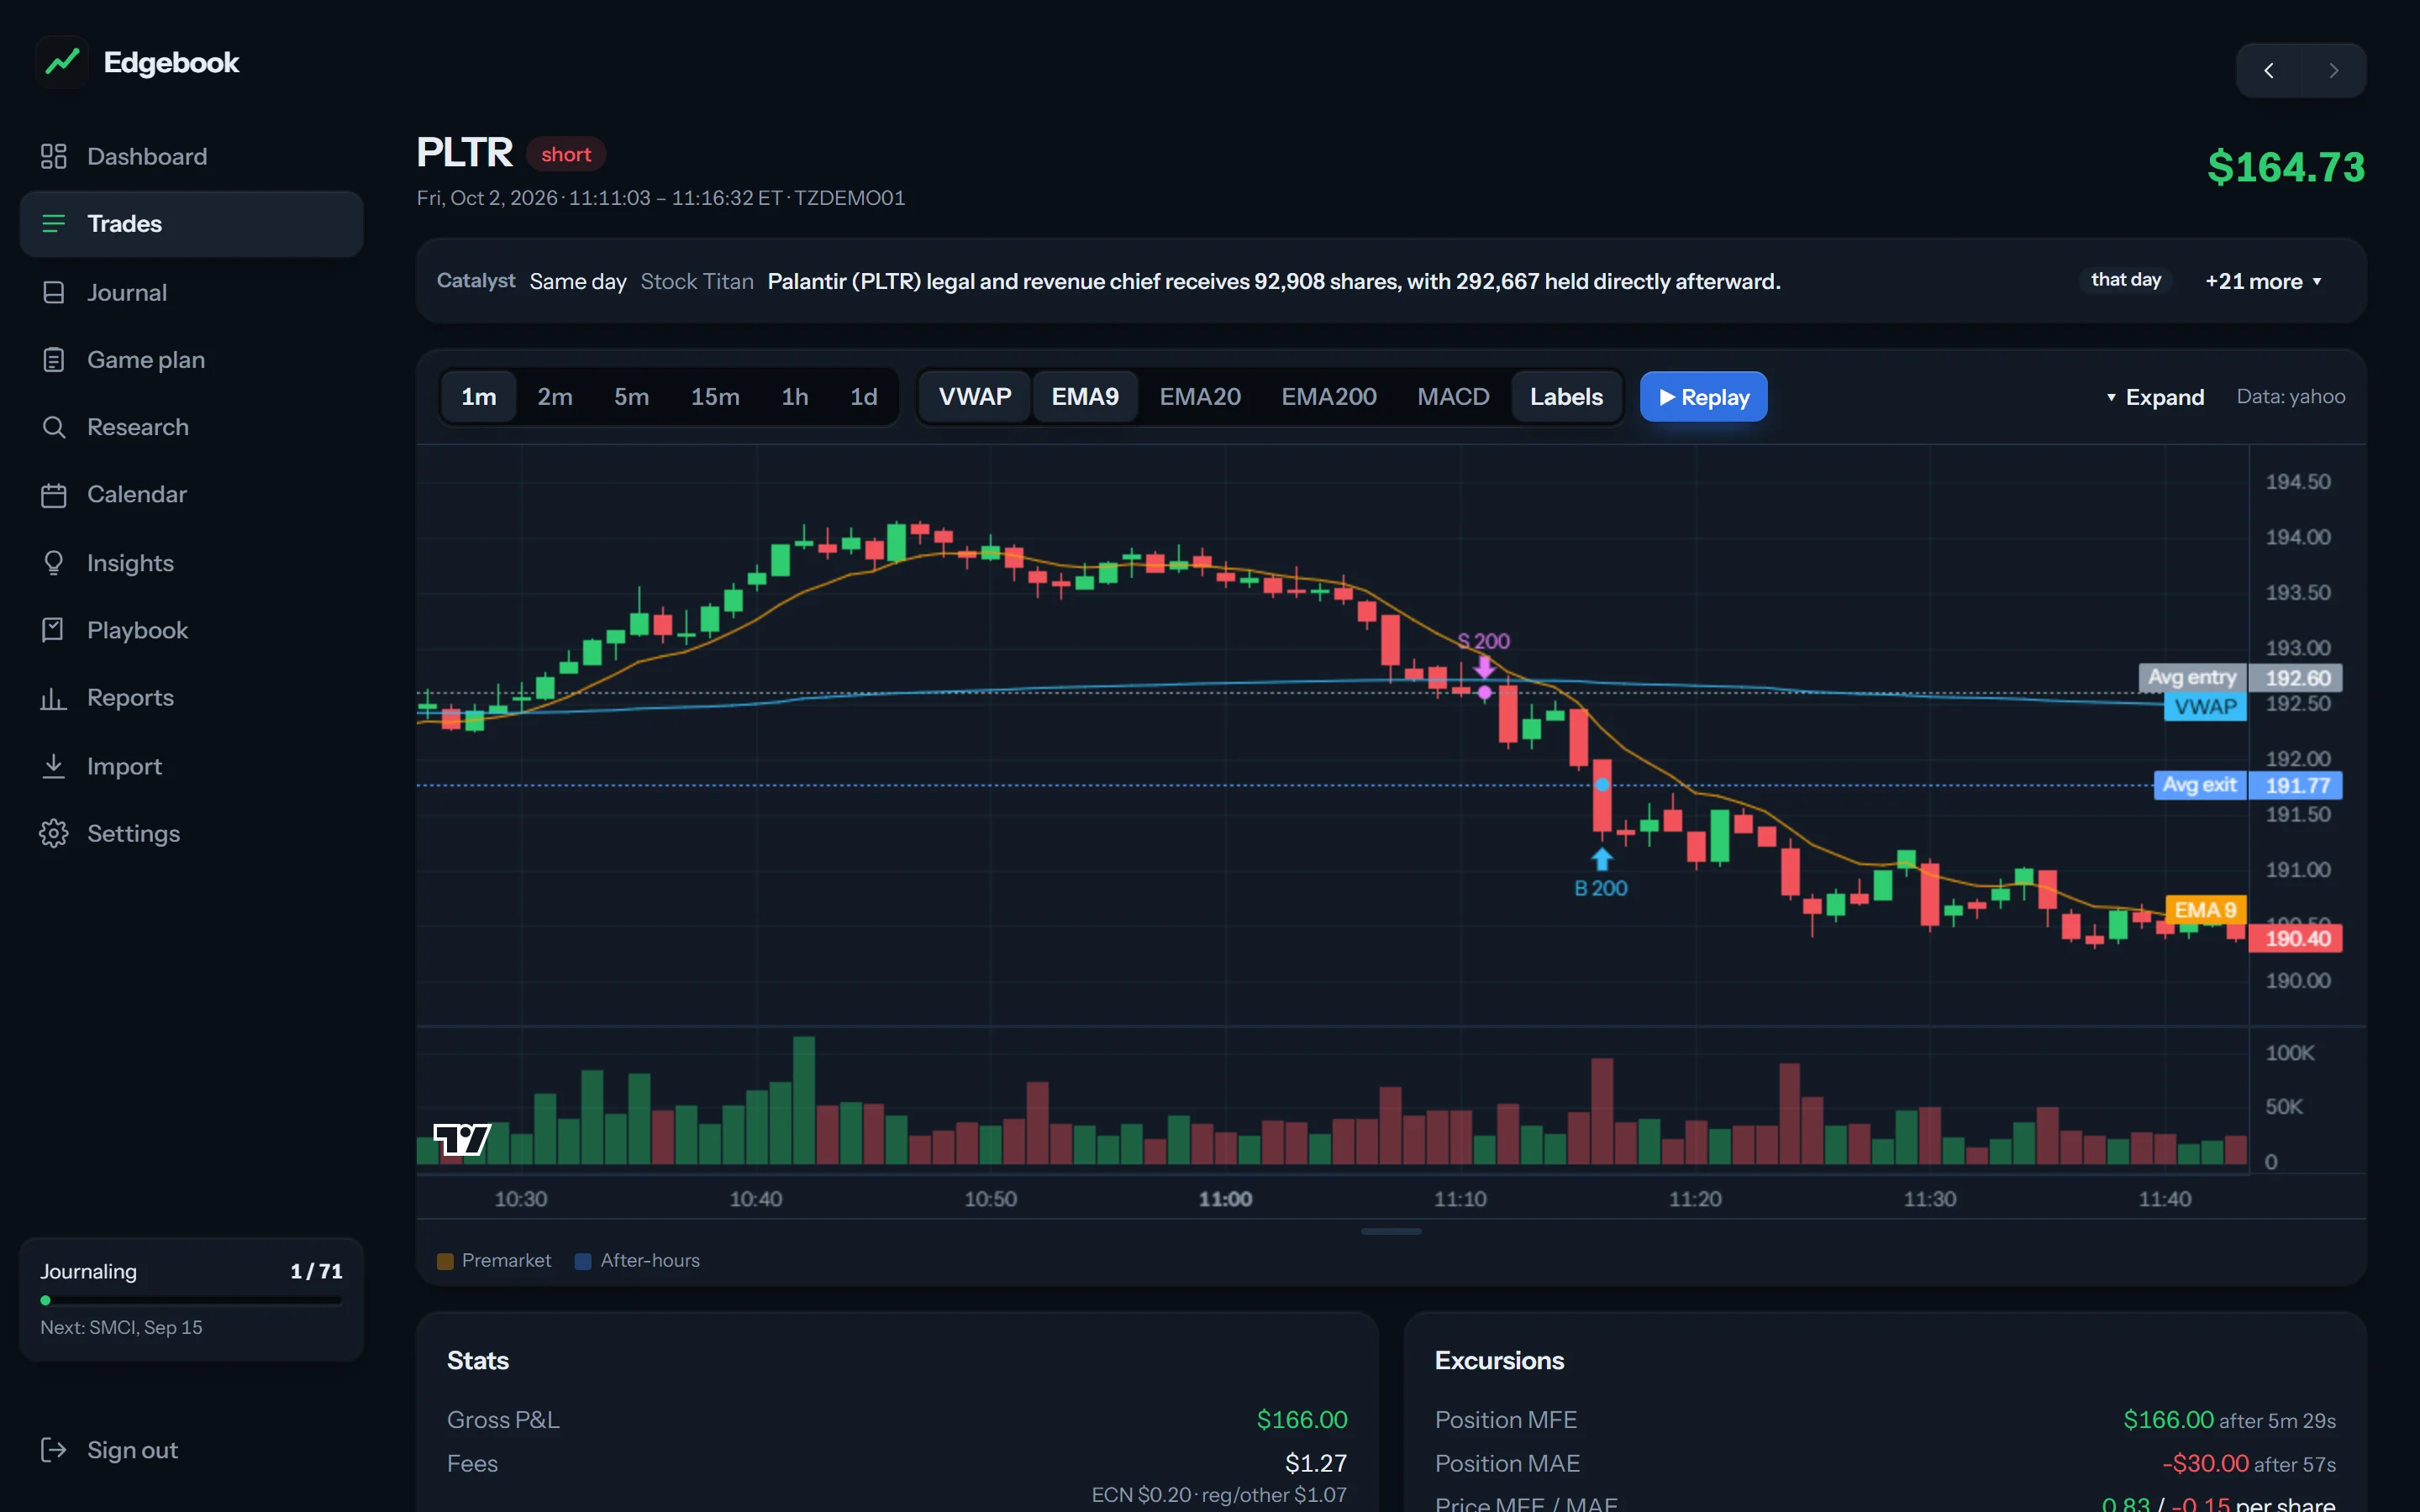
Task: Click the Avg entry 192.60 price label
Action: [x=2239, y=677]
